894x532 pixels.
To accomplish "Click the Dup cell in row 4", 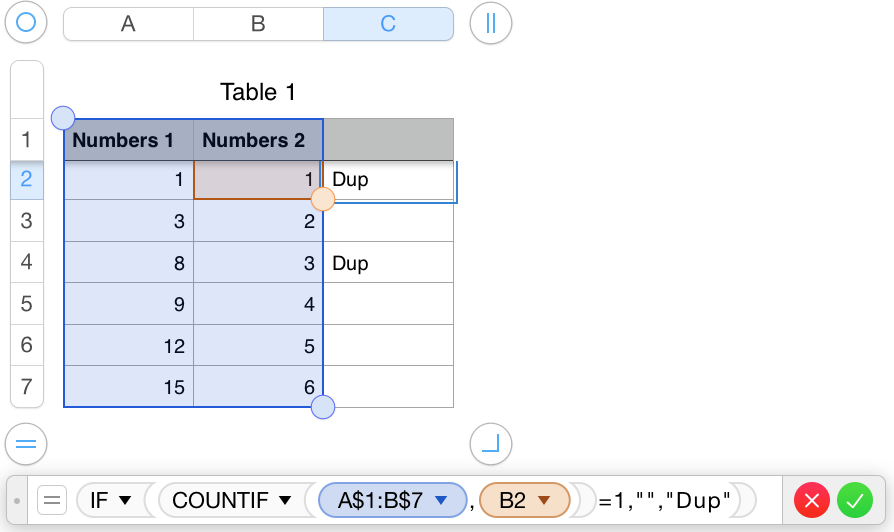I will click(x=388, y=263).
